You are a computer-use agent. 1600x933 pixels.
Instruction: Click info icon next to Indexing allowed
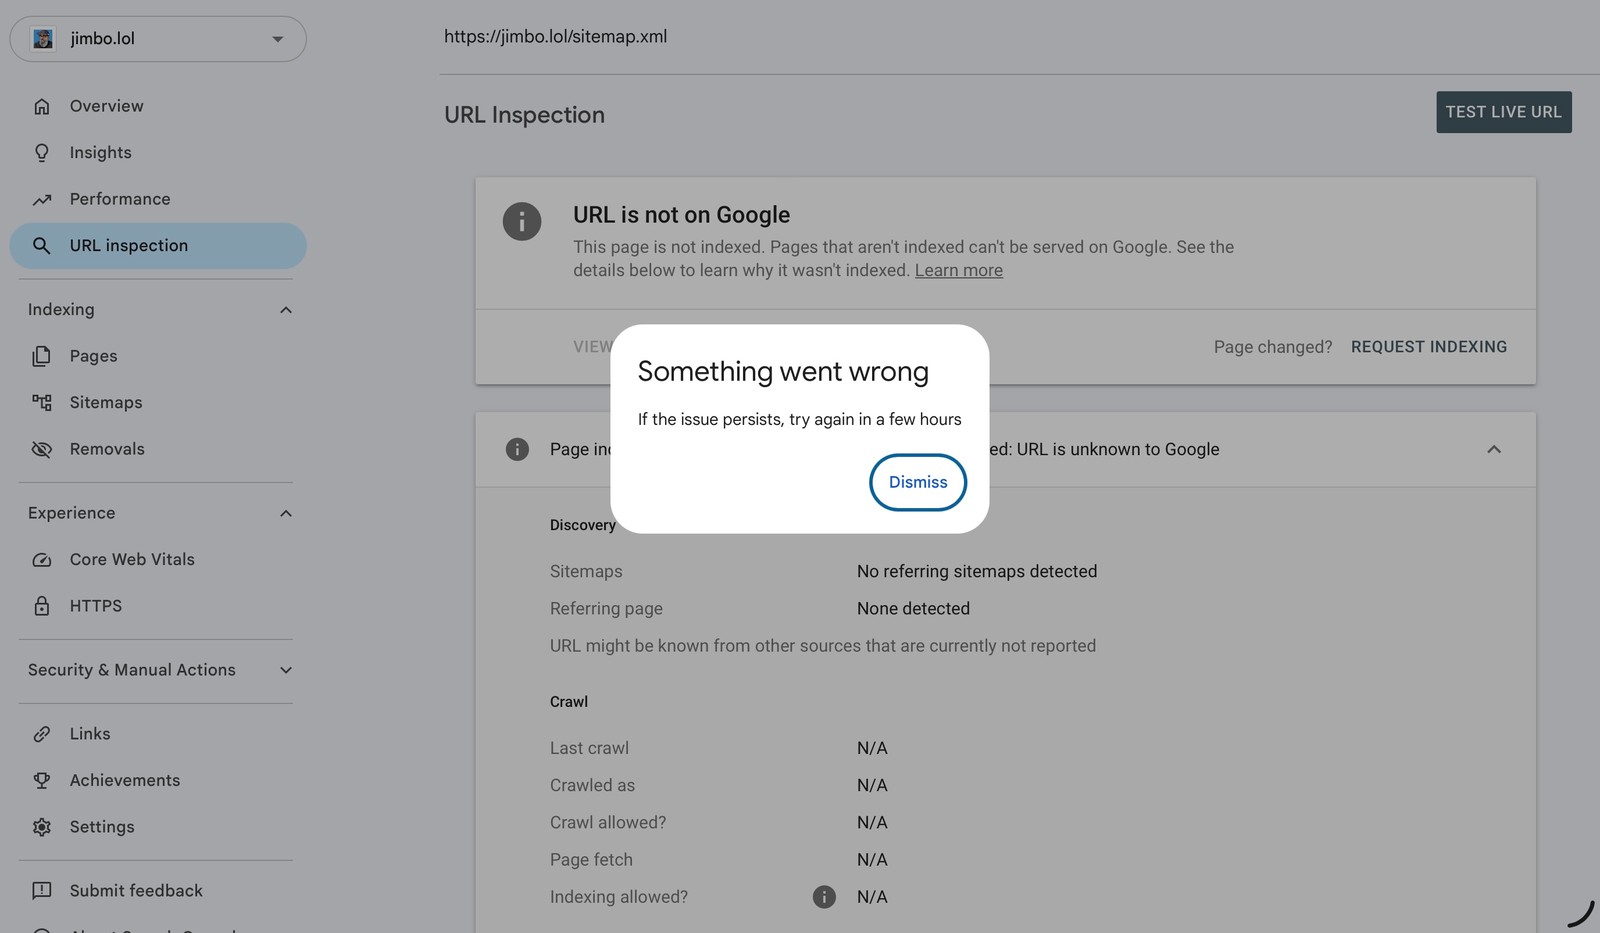824,897
